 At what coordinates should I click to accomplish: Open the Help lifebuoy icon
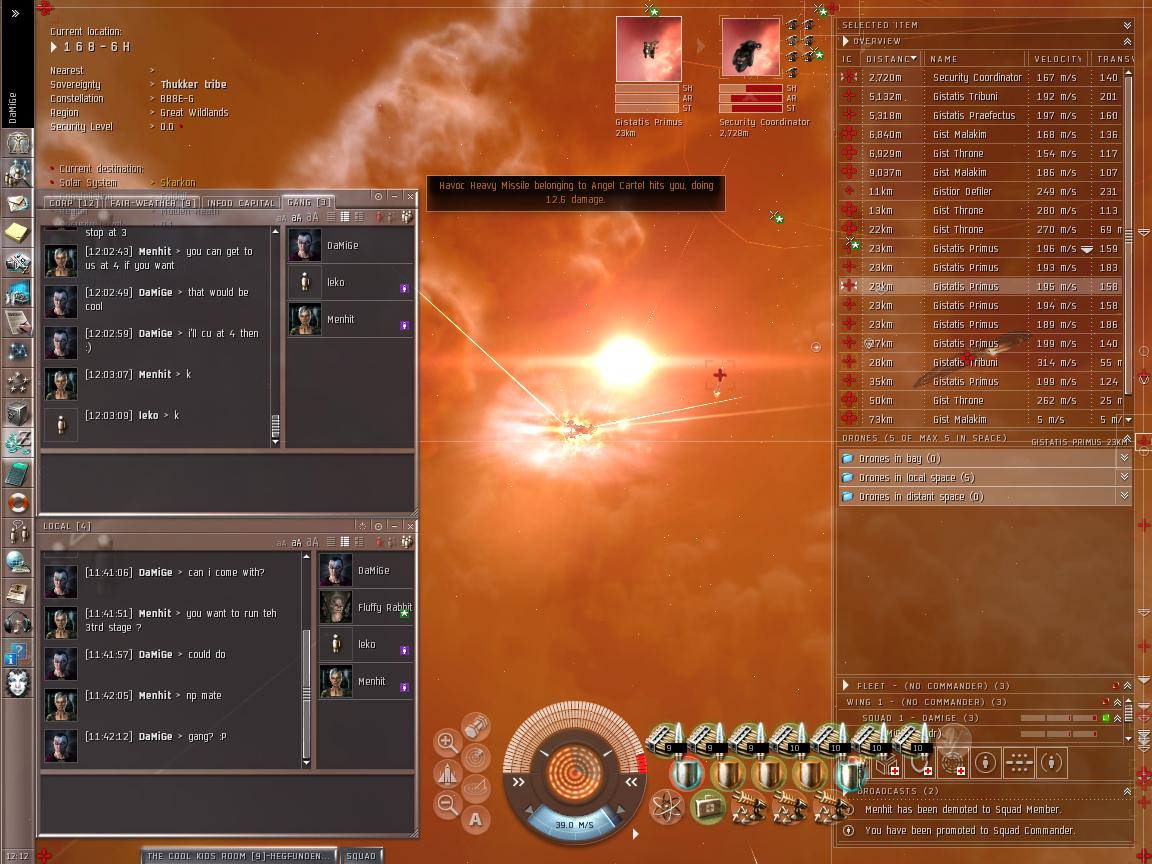pyautogui.click(x=18, y=503)
